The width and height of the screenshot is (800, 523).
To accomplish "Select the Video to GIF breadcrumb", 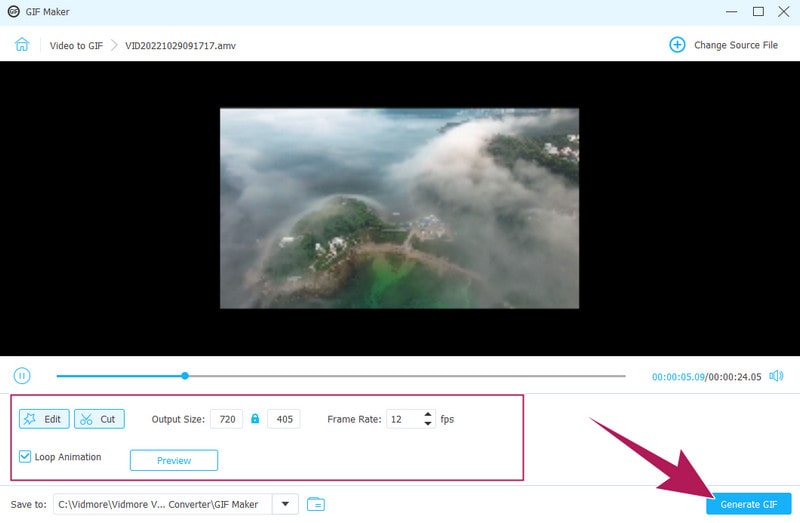I will [x=76, y=45].
